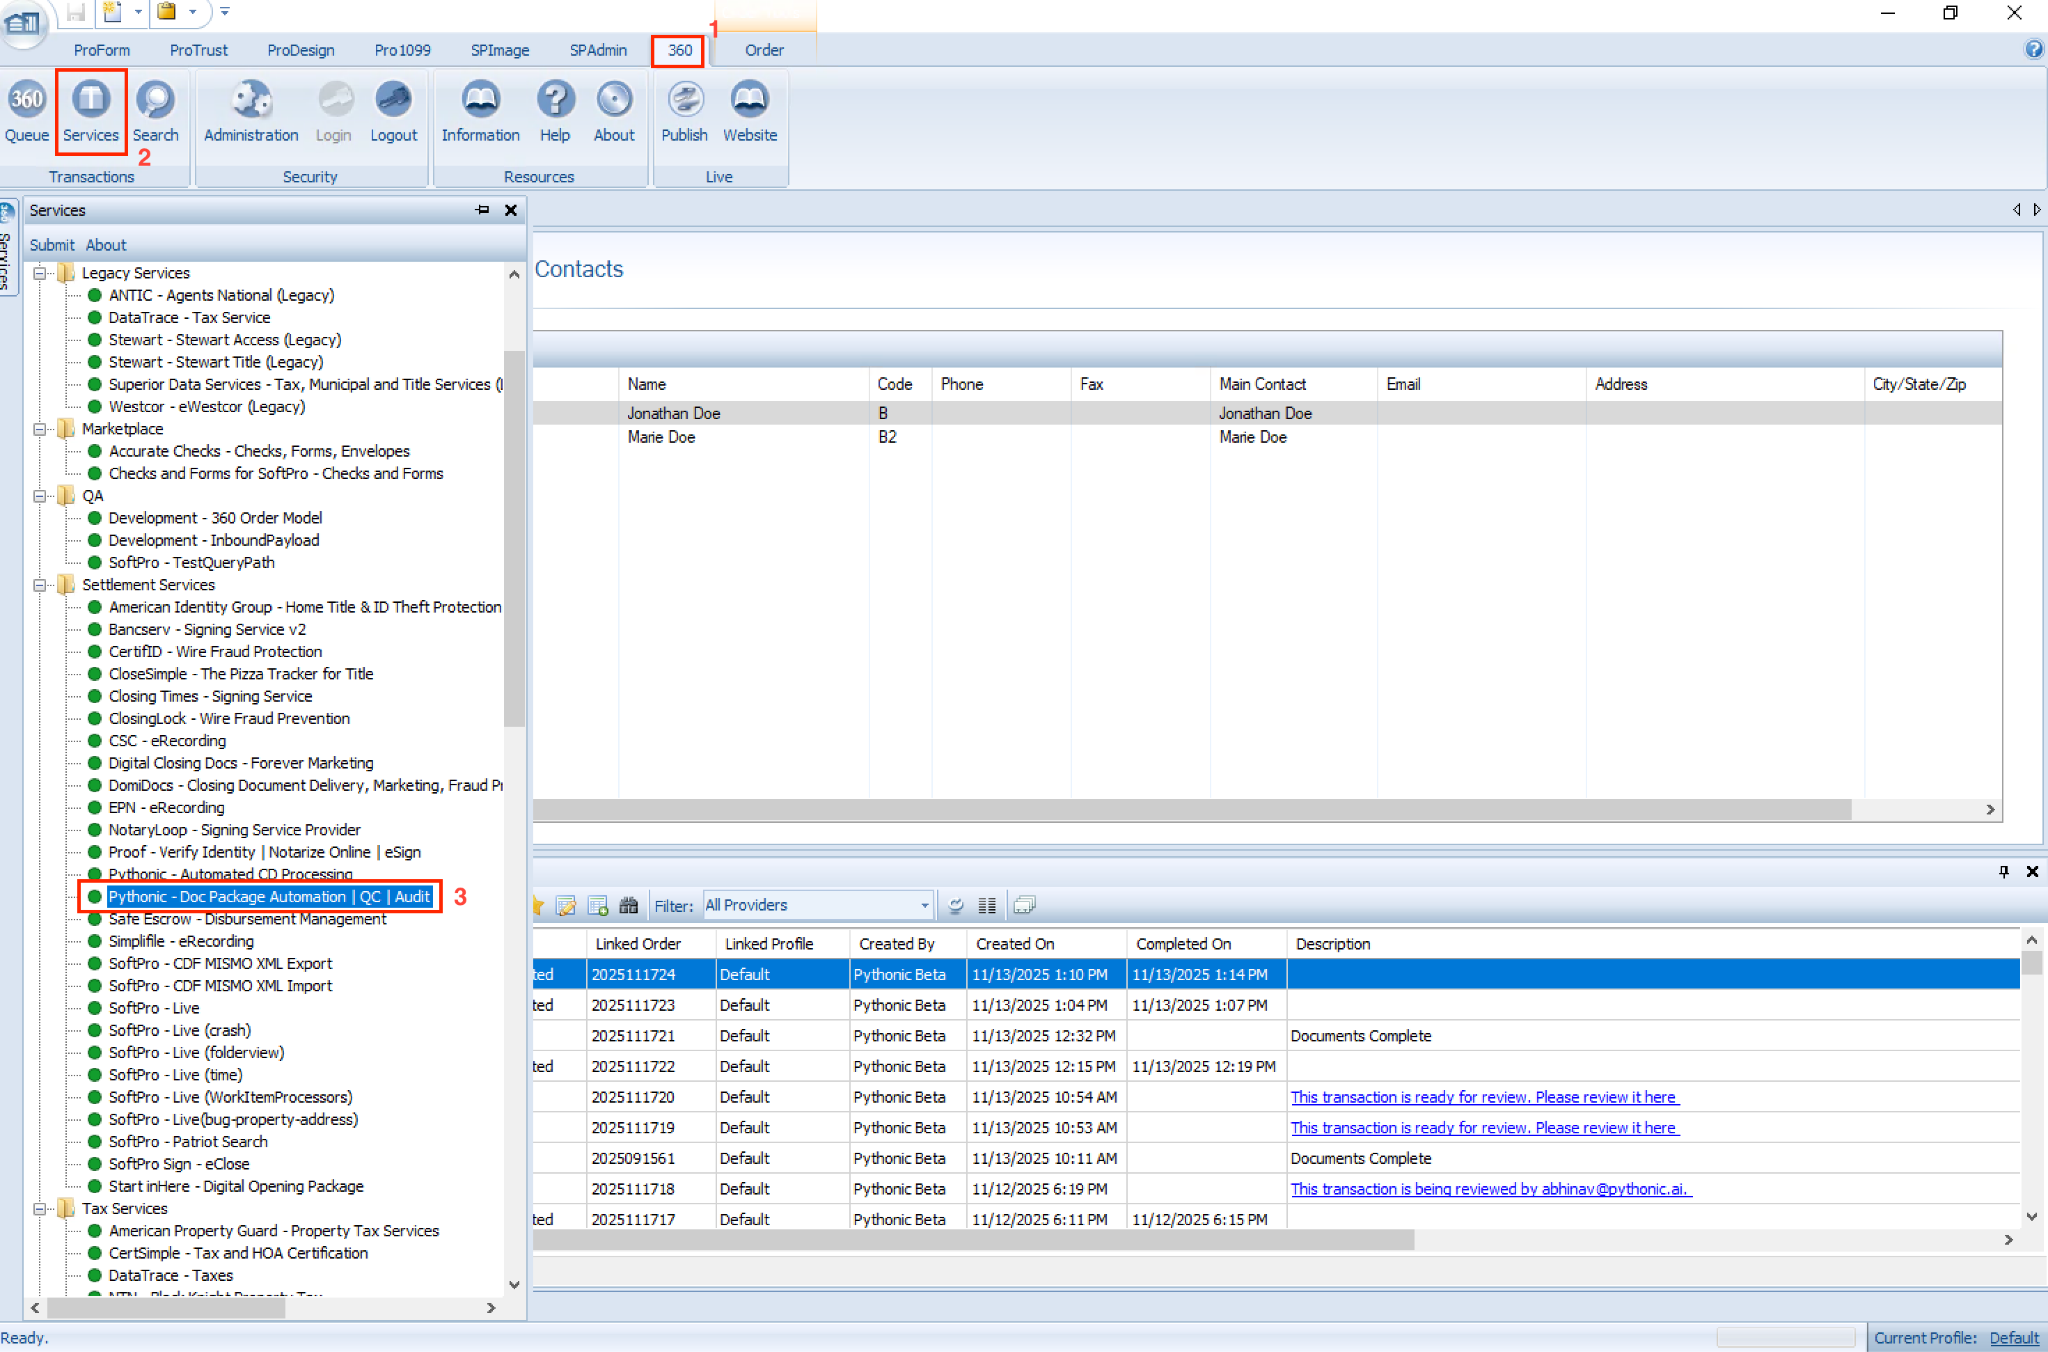Click the Help icon in Resources group
Image resolution: width=2048 pixels, height=1352 pixels.
click(555, 111)
